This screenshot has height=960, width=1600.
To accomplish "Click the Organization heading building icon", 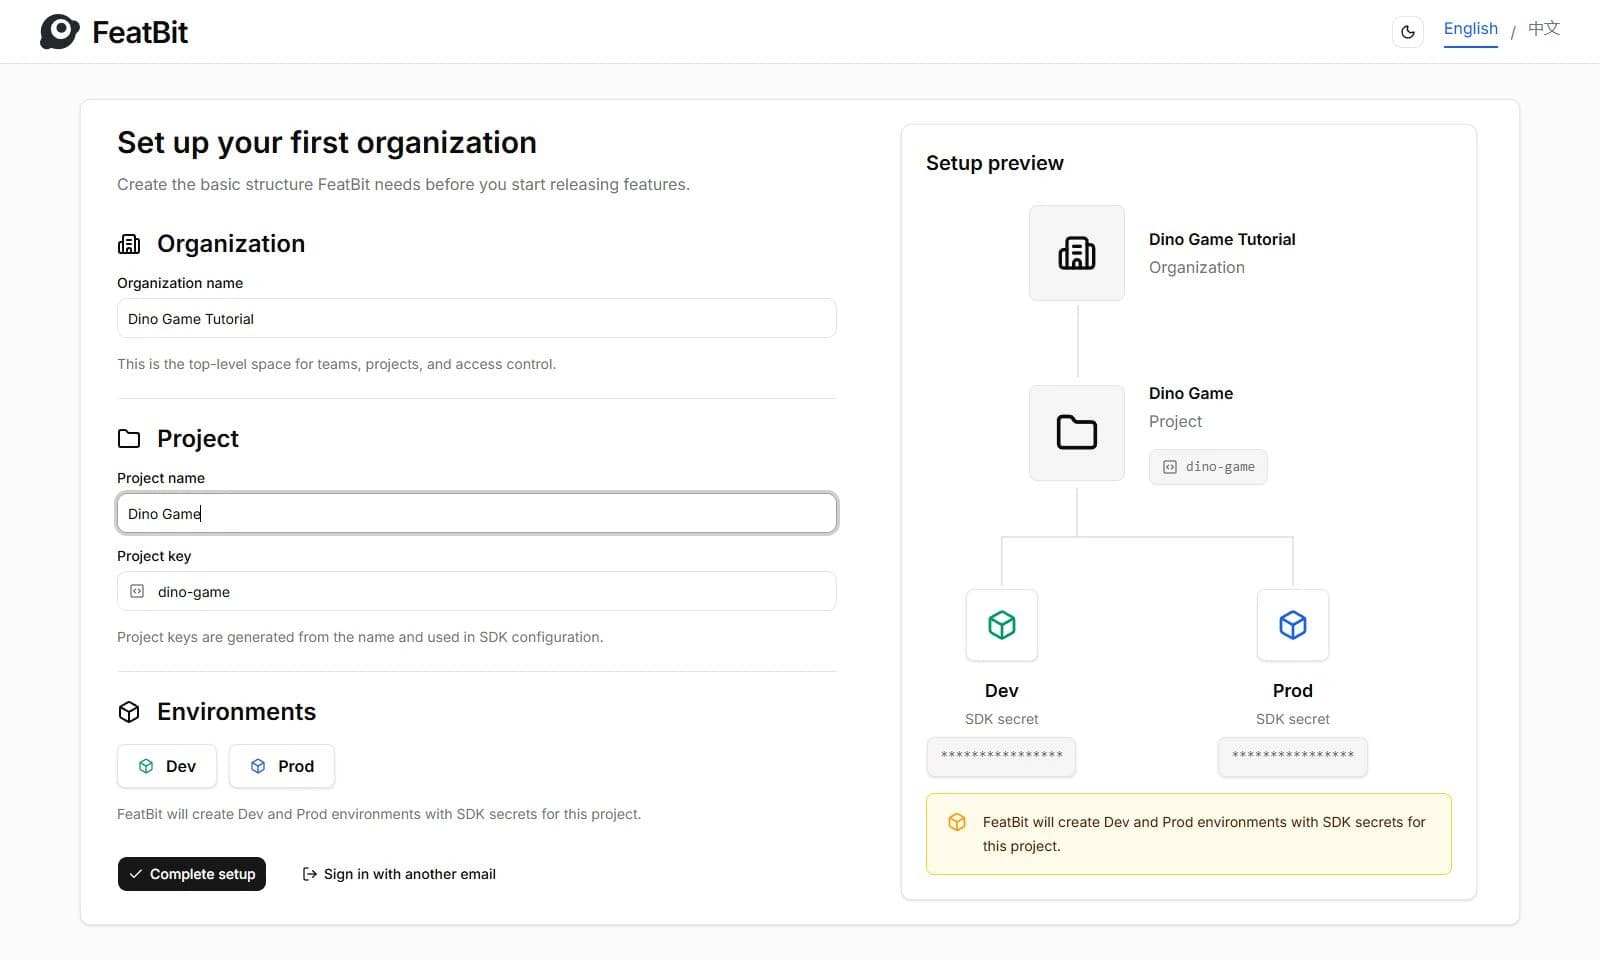I will click(x=129, y=244).
